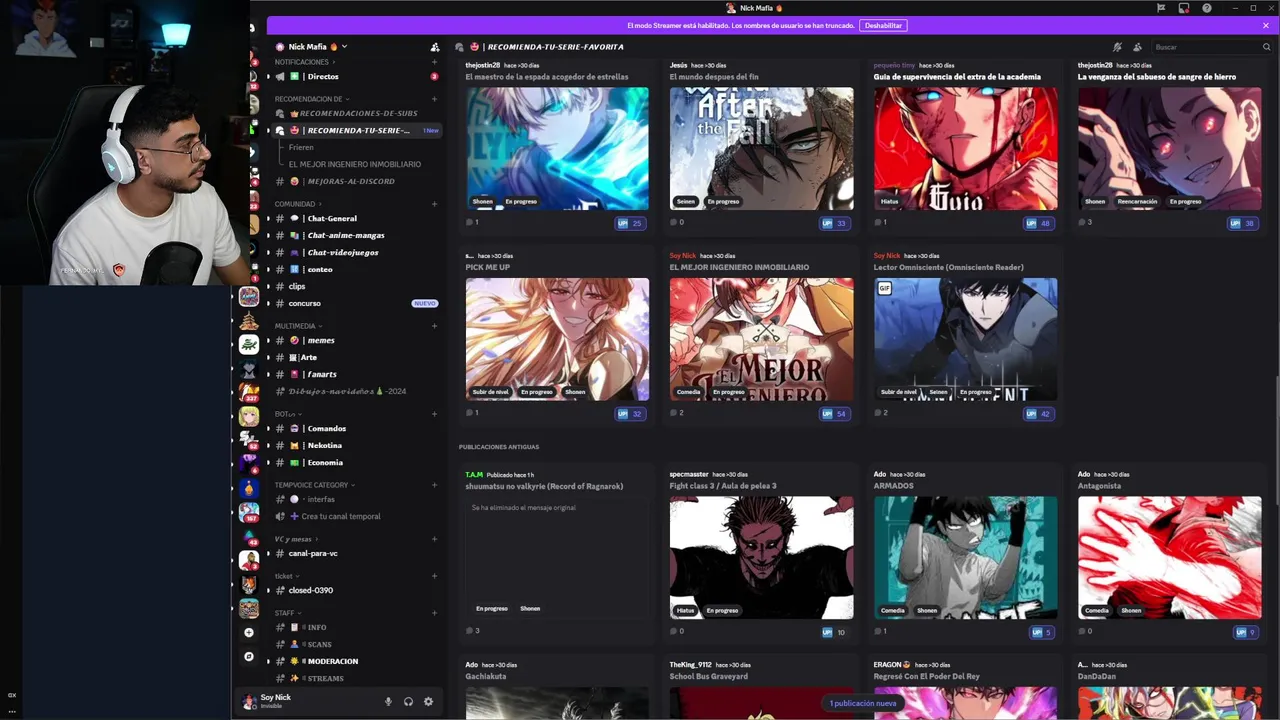This screenshot has width=1280, height=720.
Task: Click the 1 publicación nueva notification pill
Action: pyautogui.click(x=863, y=703)
